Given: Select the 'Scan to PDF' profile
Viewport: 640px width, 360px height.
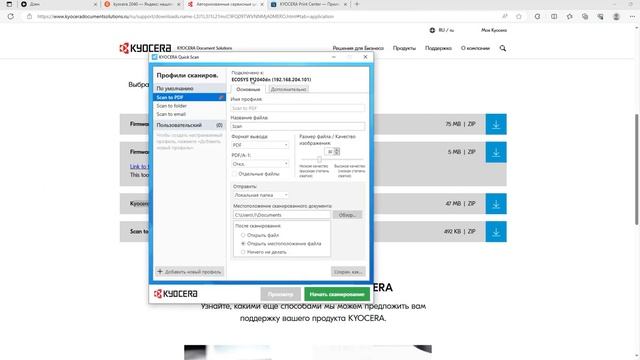Looking at the screenshot, I should pos(189,97).
